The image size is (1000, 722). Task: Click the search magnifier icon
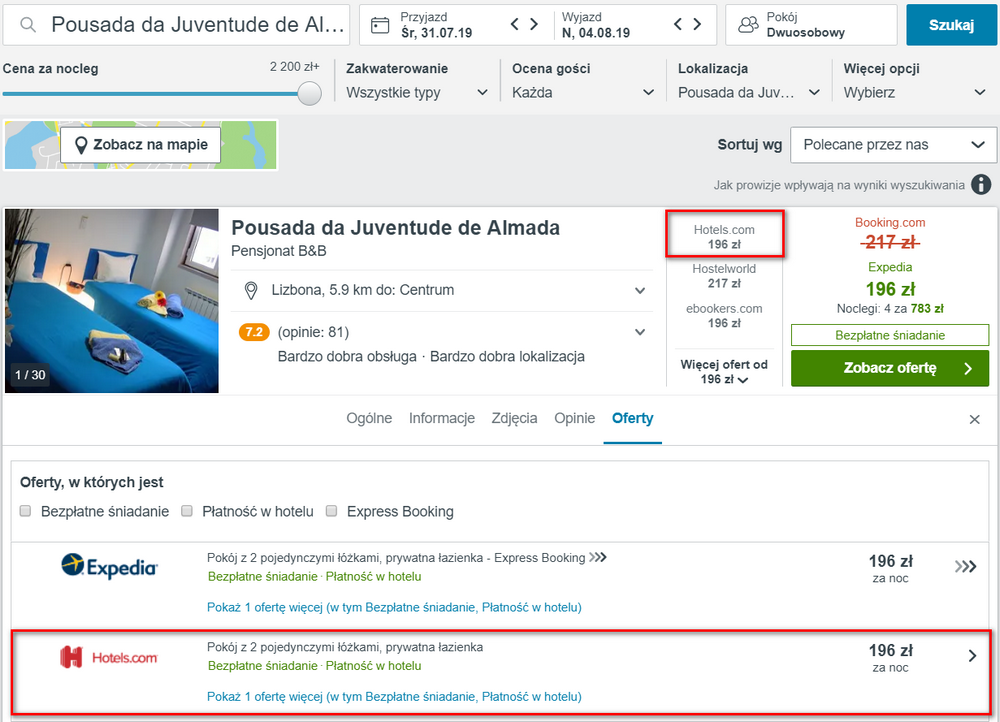point(27,25)
